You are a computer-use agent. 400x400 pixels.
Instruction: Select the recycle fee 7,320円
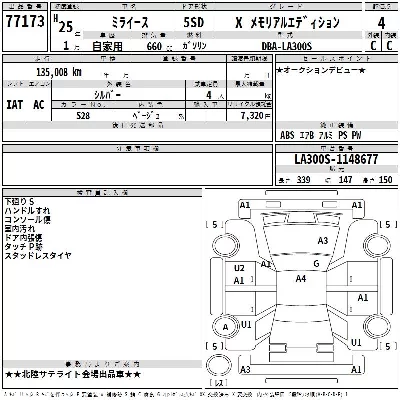click(256, 115)
